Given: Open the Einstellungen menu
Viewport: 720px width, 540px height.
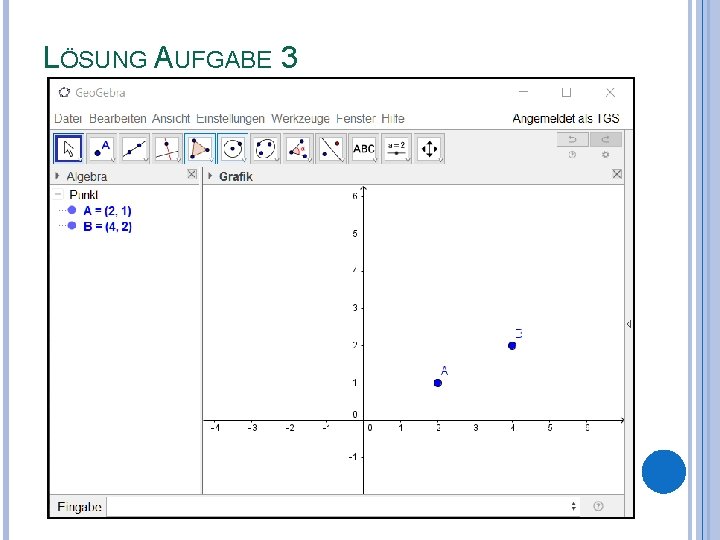Looking at the screenshot, I should pyautogui.click(x=230, y=118).
